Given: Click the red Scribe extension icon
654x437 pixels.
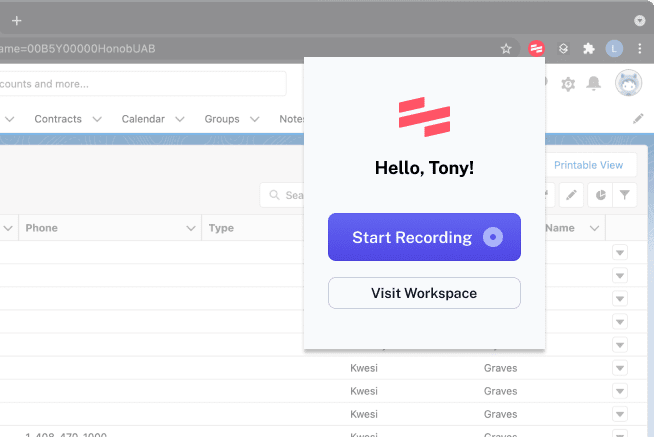Looking at the screenshot, I should 536,48.
